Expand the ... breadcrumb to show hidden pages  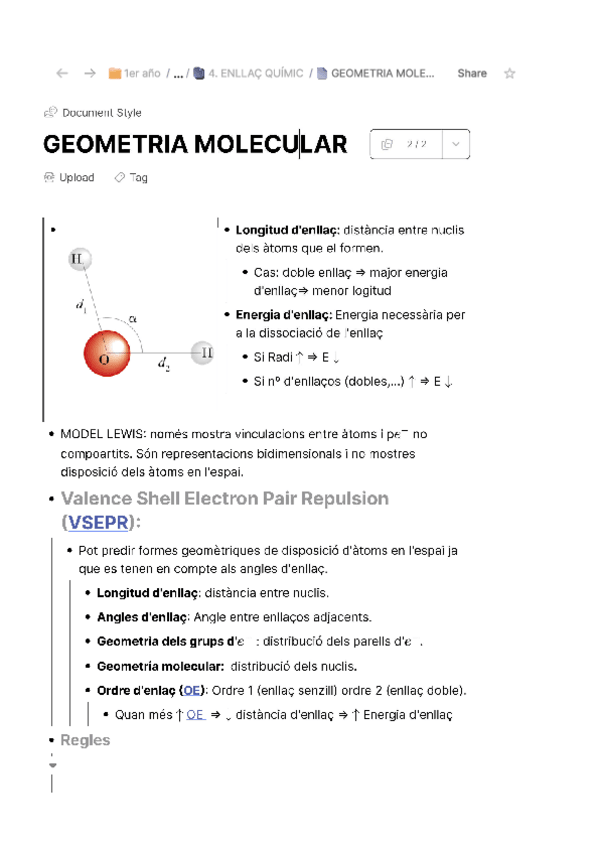point(177,73)
